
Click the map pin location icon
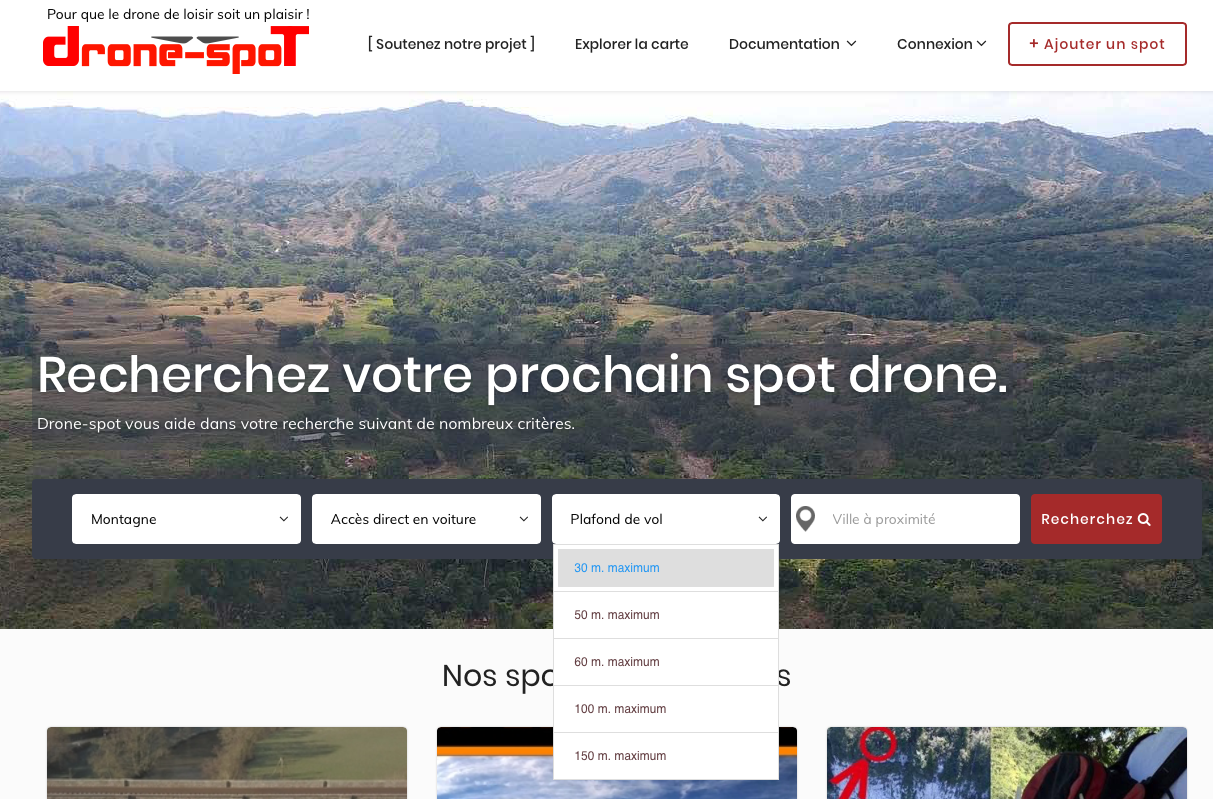[x=805, y=519]
